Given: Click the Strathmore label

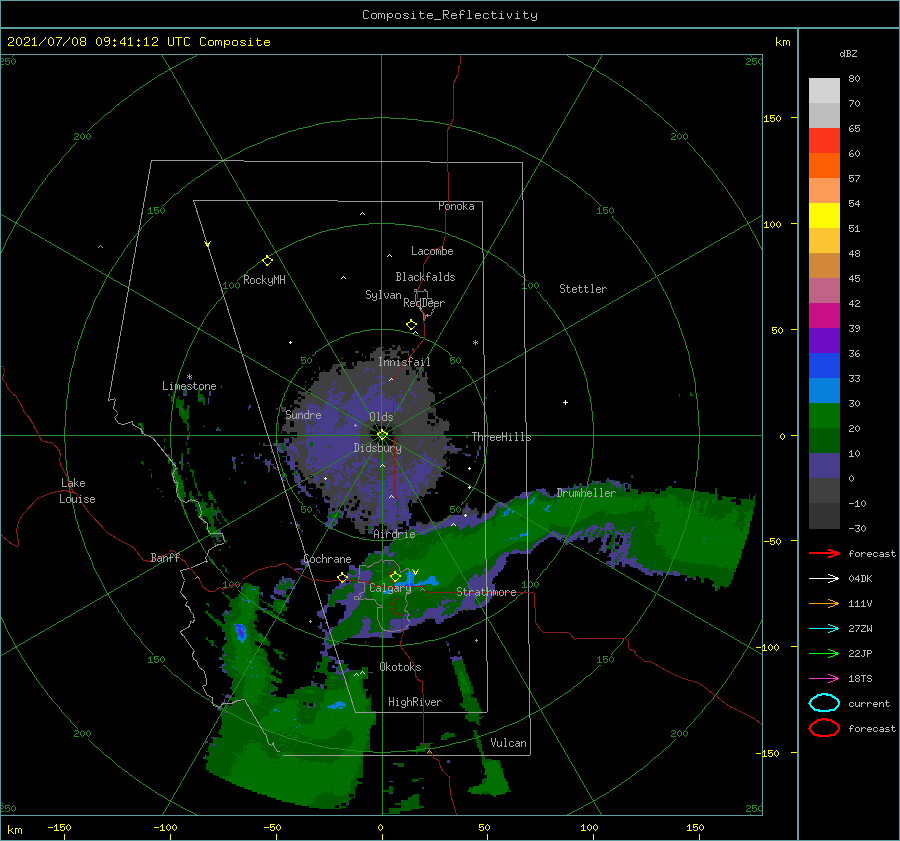Looking at the screenshot, I should pos(486,592).
